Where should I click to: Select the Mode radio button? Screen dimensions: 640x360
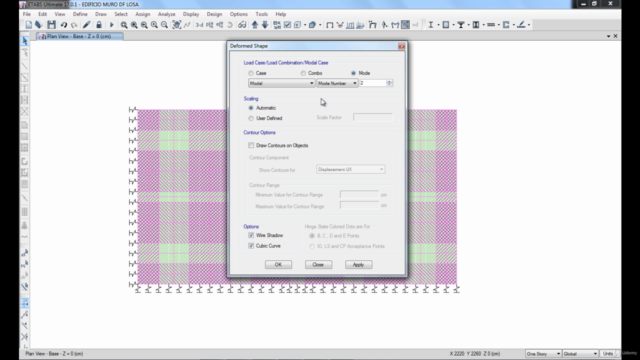[x=353, y=73]
